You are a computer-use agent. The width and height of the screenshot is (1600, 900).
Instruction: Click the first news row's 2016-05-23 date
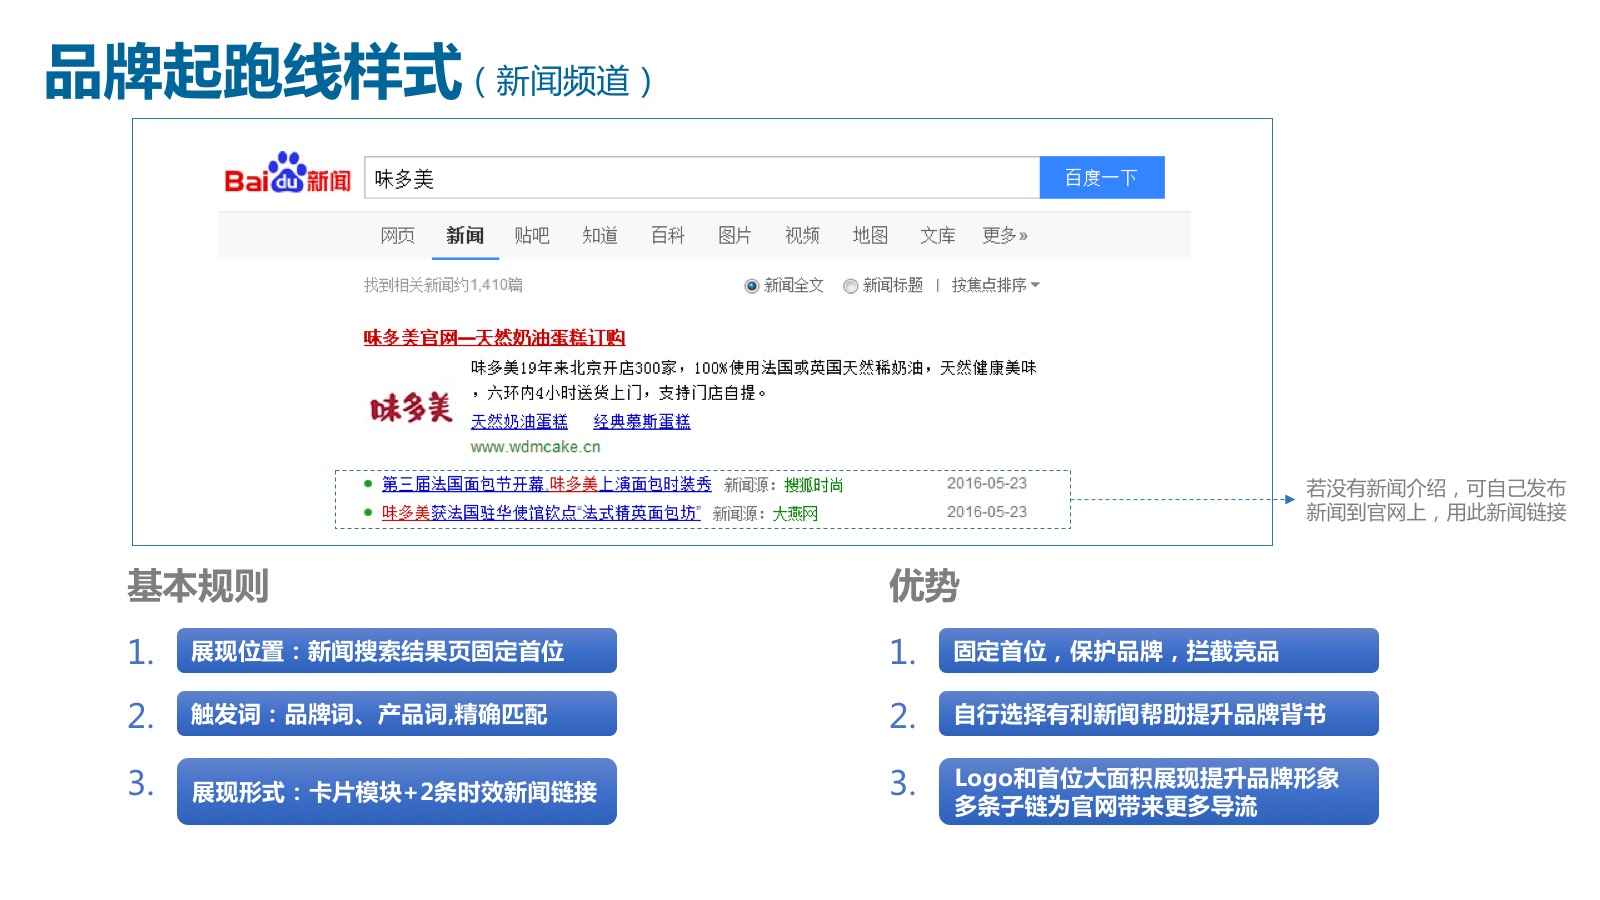click(x=987, y=483)
